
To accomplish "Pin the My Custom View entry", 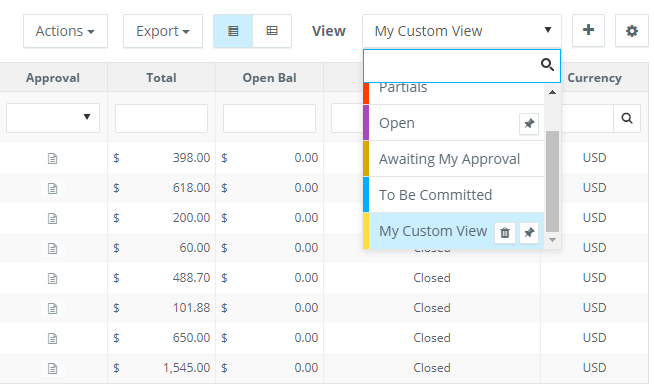I will click(529, 233).
